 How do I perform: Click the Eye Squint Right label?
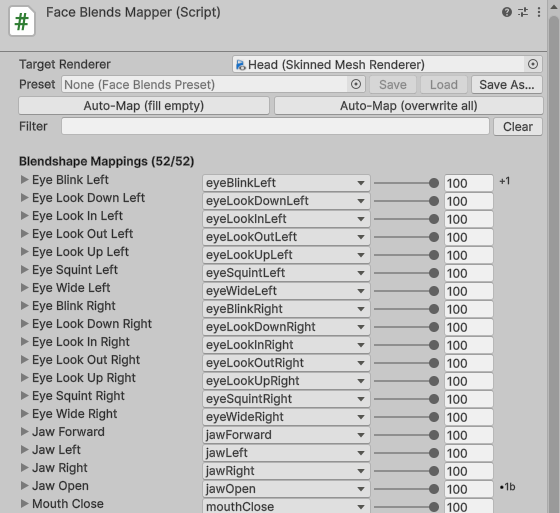[78, 395]
